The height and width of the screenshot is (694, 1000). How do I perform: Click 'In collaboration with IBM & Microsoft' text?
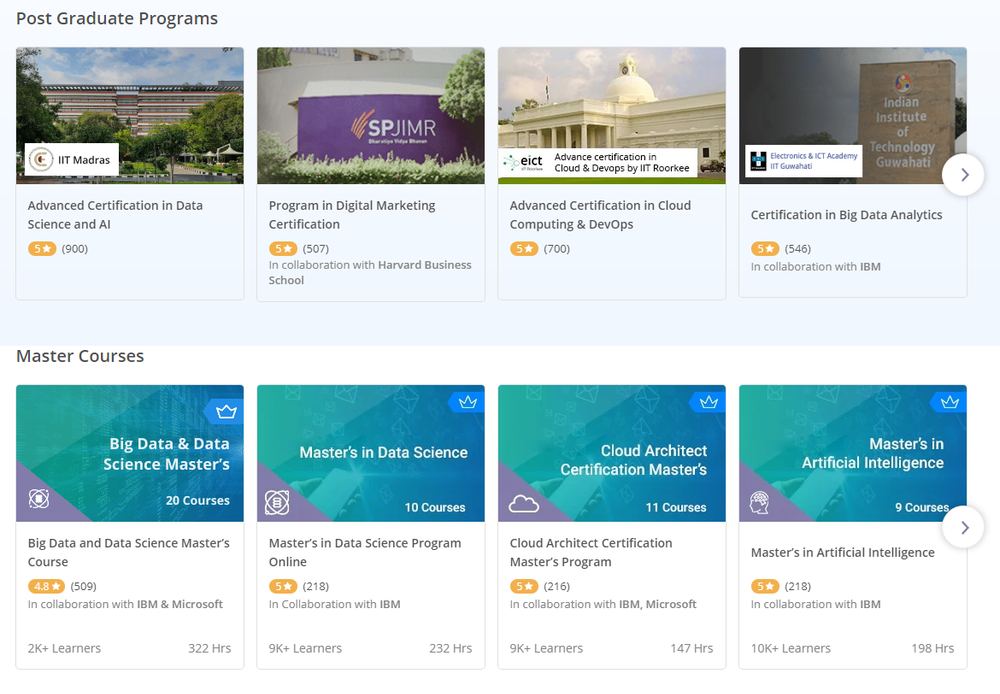click(x=125, y=604)
